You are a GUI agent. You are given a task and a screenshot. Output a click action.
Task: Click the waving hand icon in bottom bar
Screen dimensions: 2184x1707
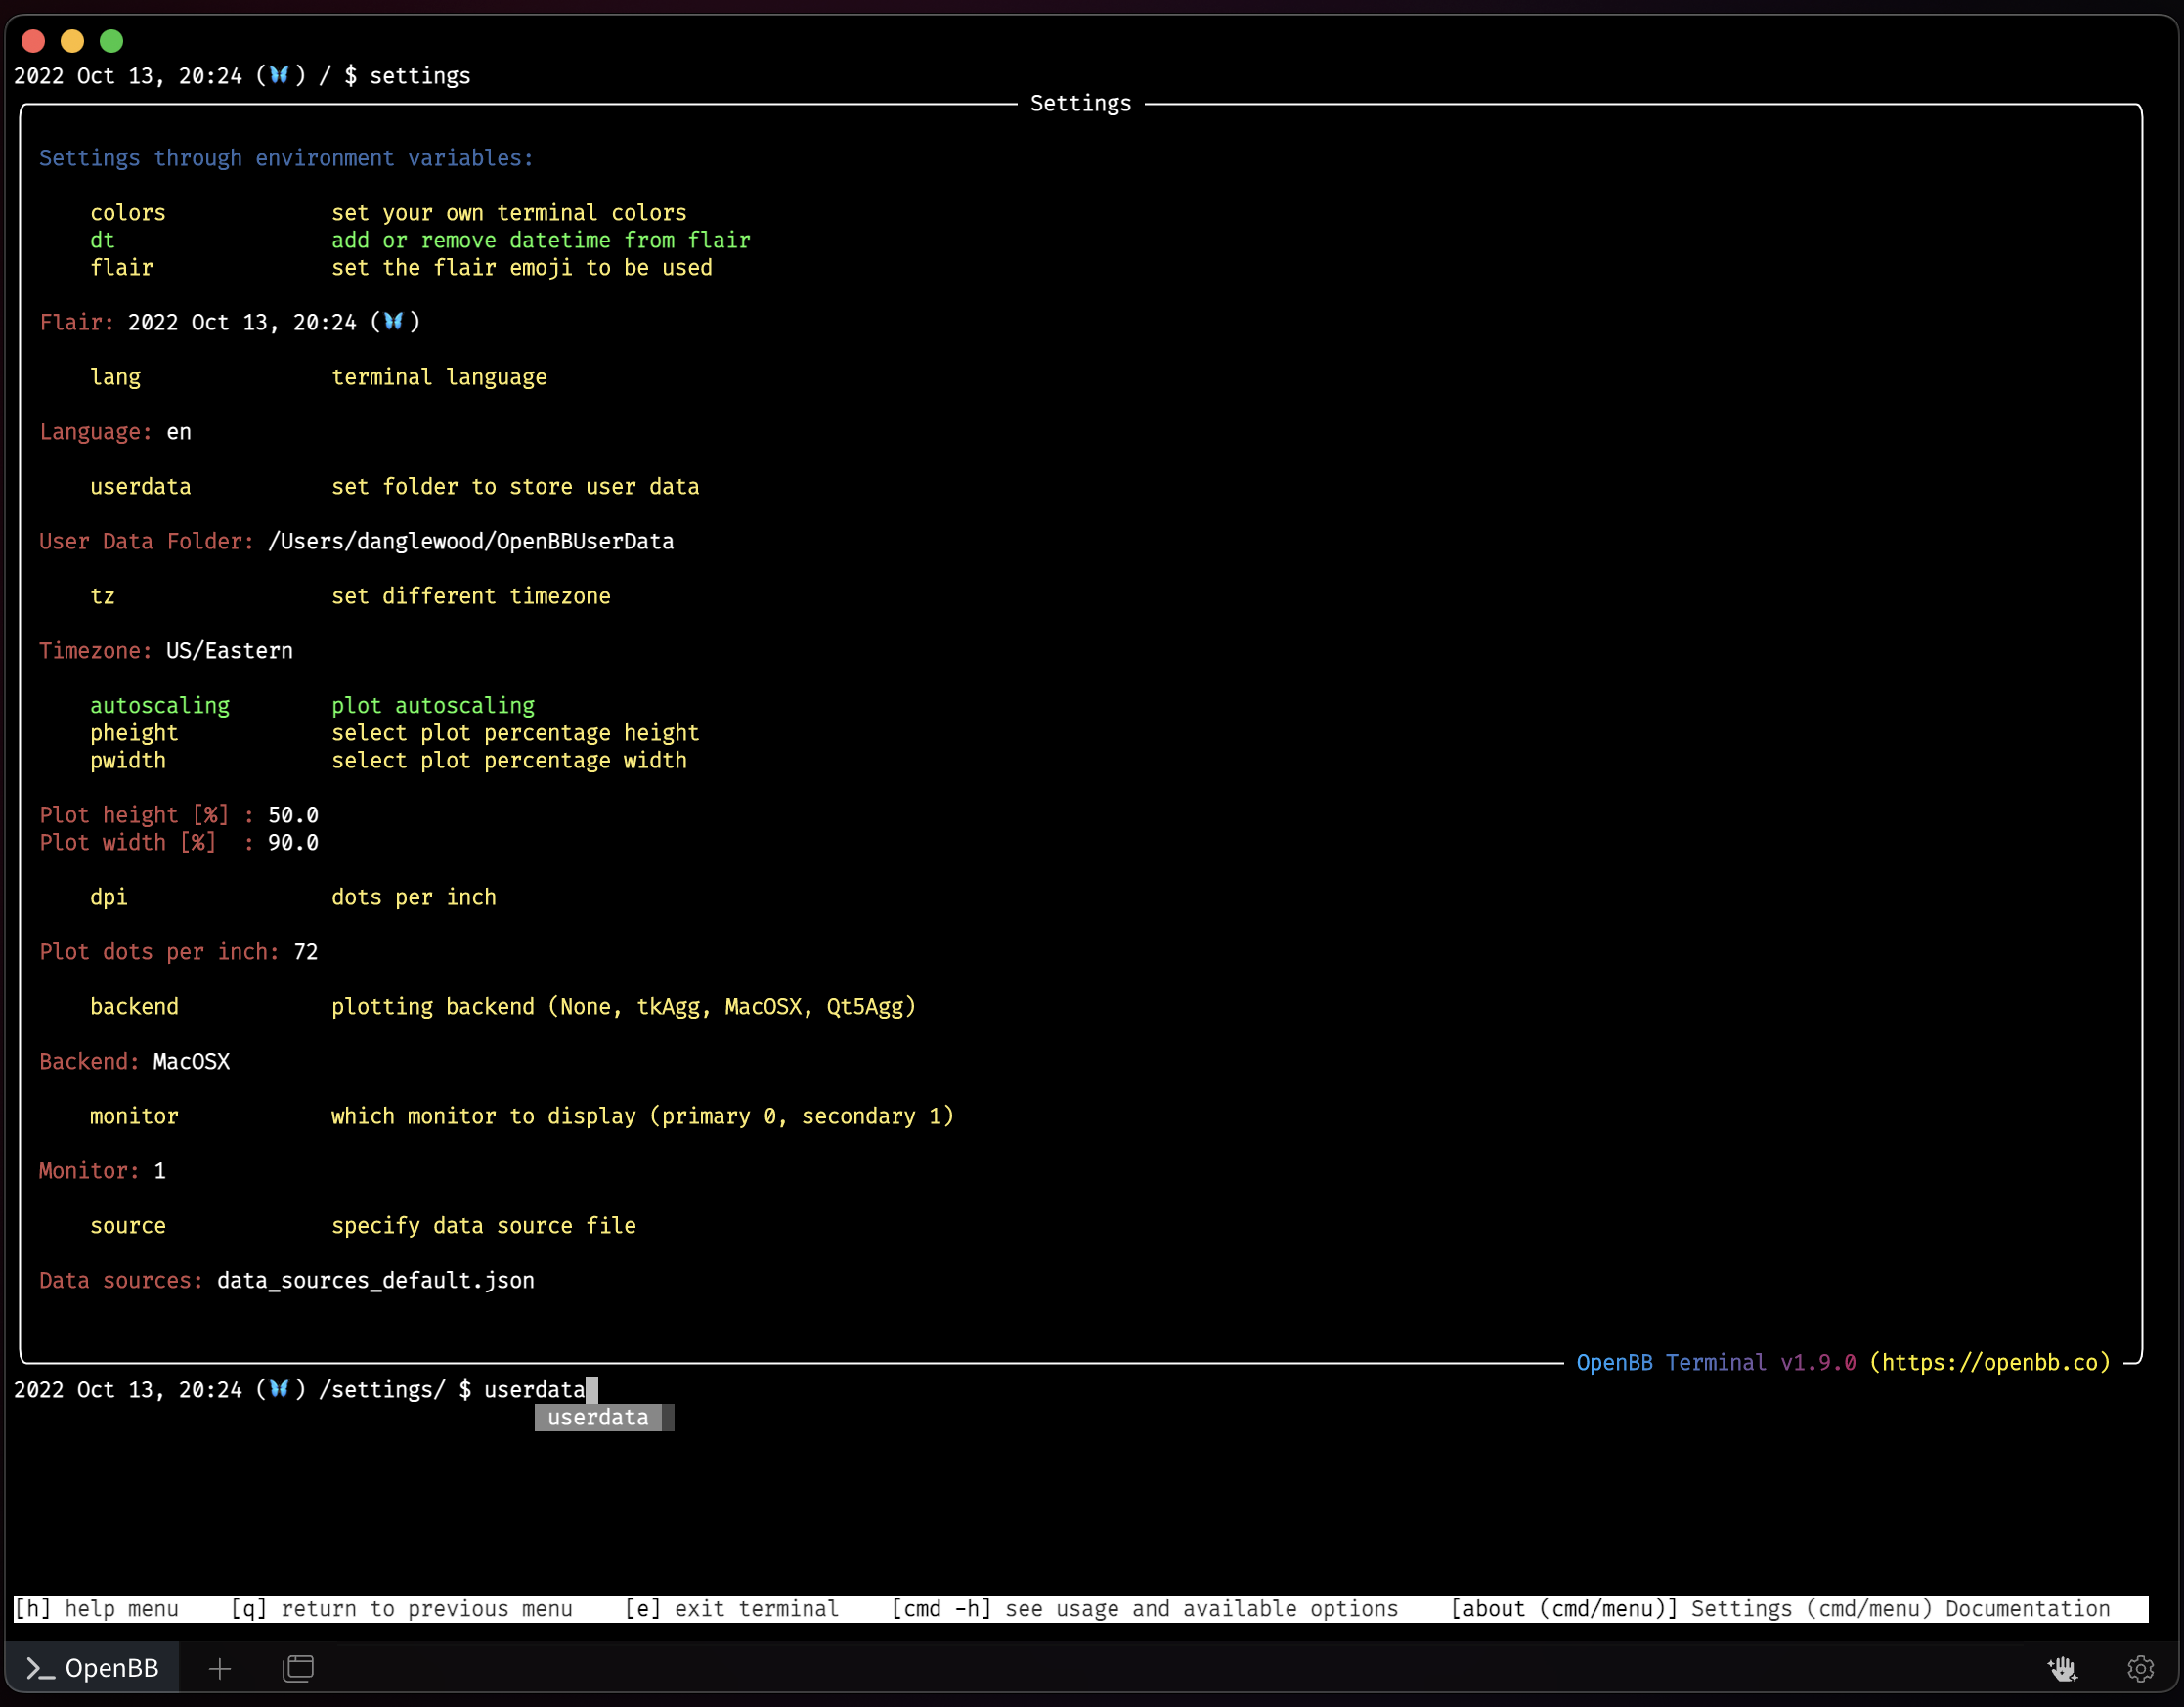point(2062,1668)
